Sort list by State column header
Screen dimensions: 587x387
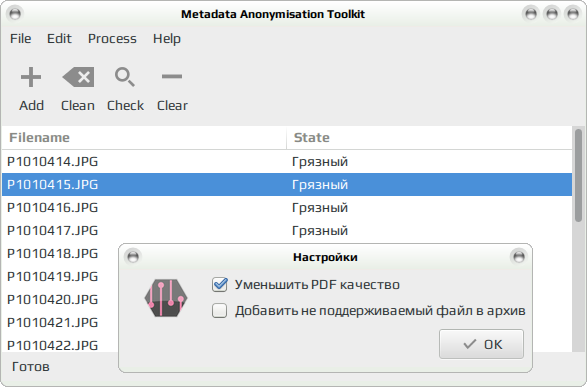click(429, 138)
